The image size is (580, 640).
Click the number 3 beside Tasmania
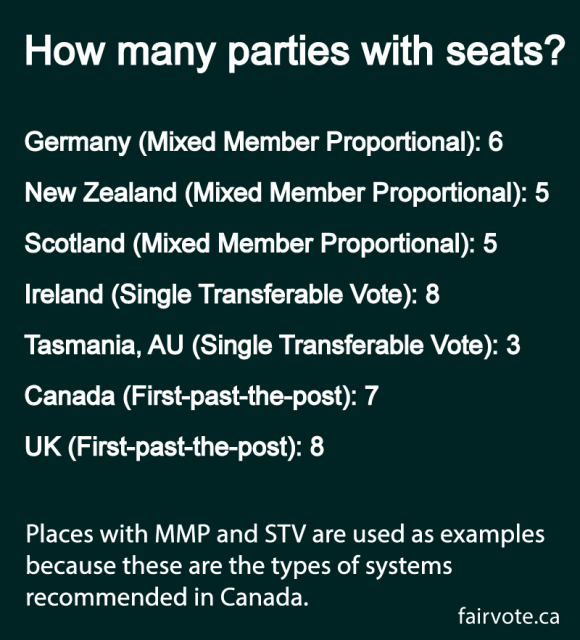pos(513,345)
